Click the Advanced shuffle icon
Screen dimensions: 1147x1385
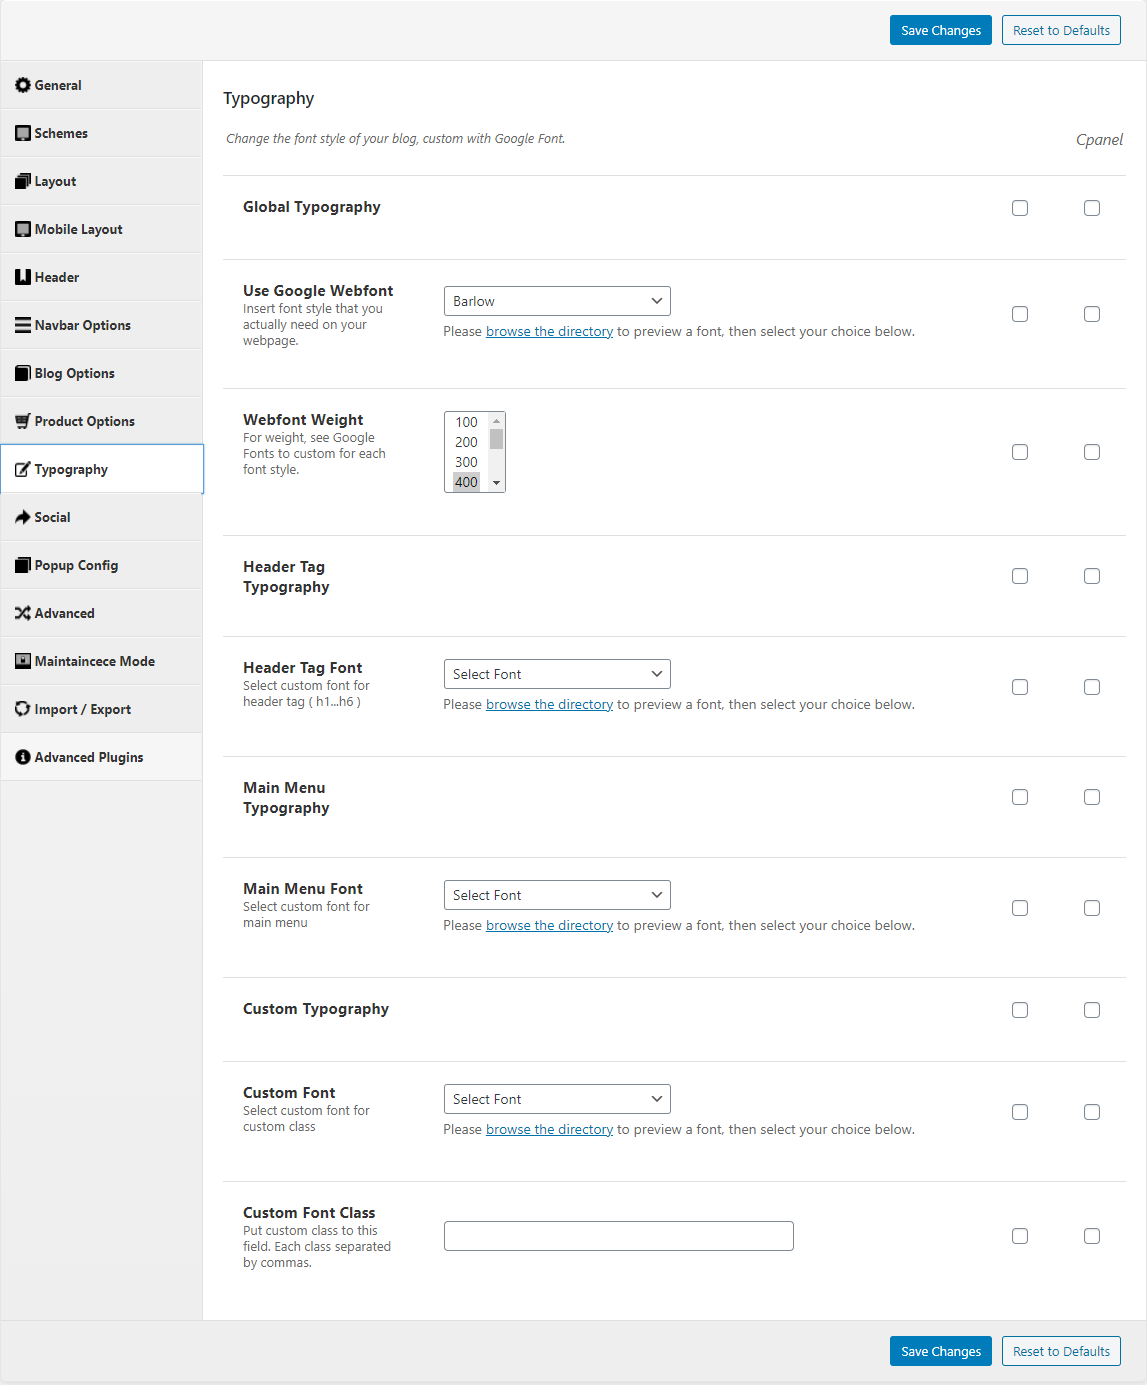click(x=23, y=613)
